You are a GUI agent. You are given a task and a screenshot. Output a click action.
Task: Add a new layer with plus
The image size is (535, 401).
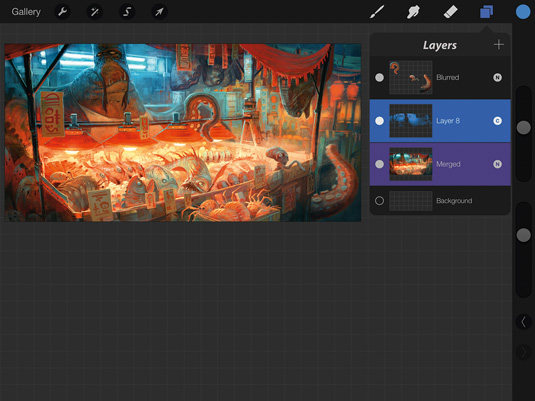pos(498,44)
